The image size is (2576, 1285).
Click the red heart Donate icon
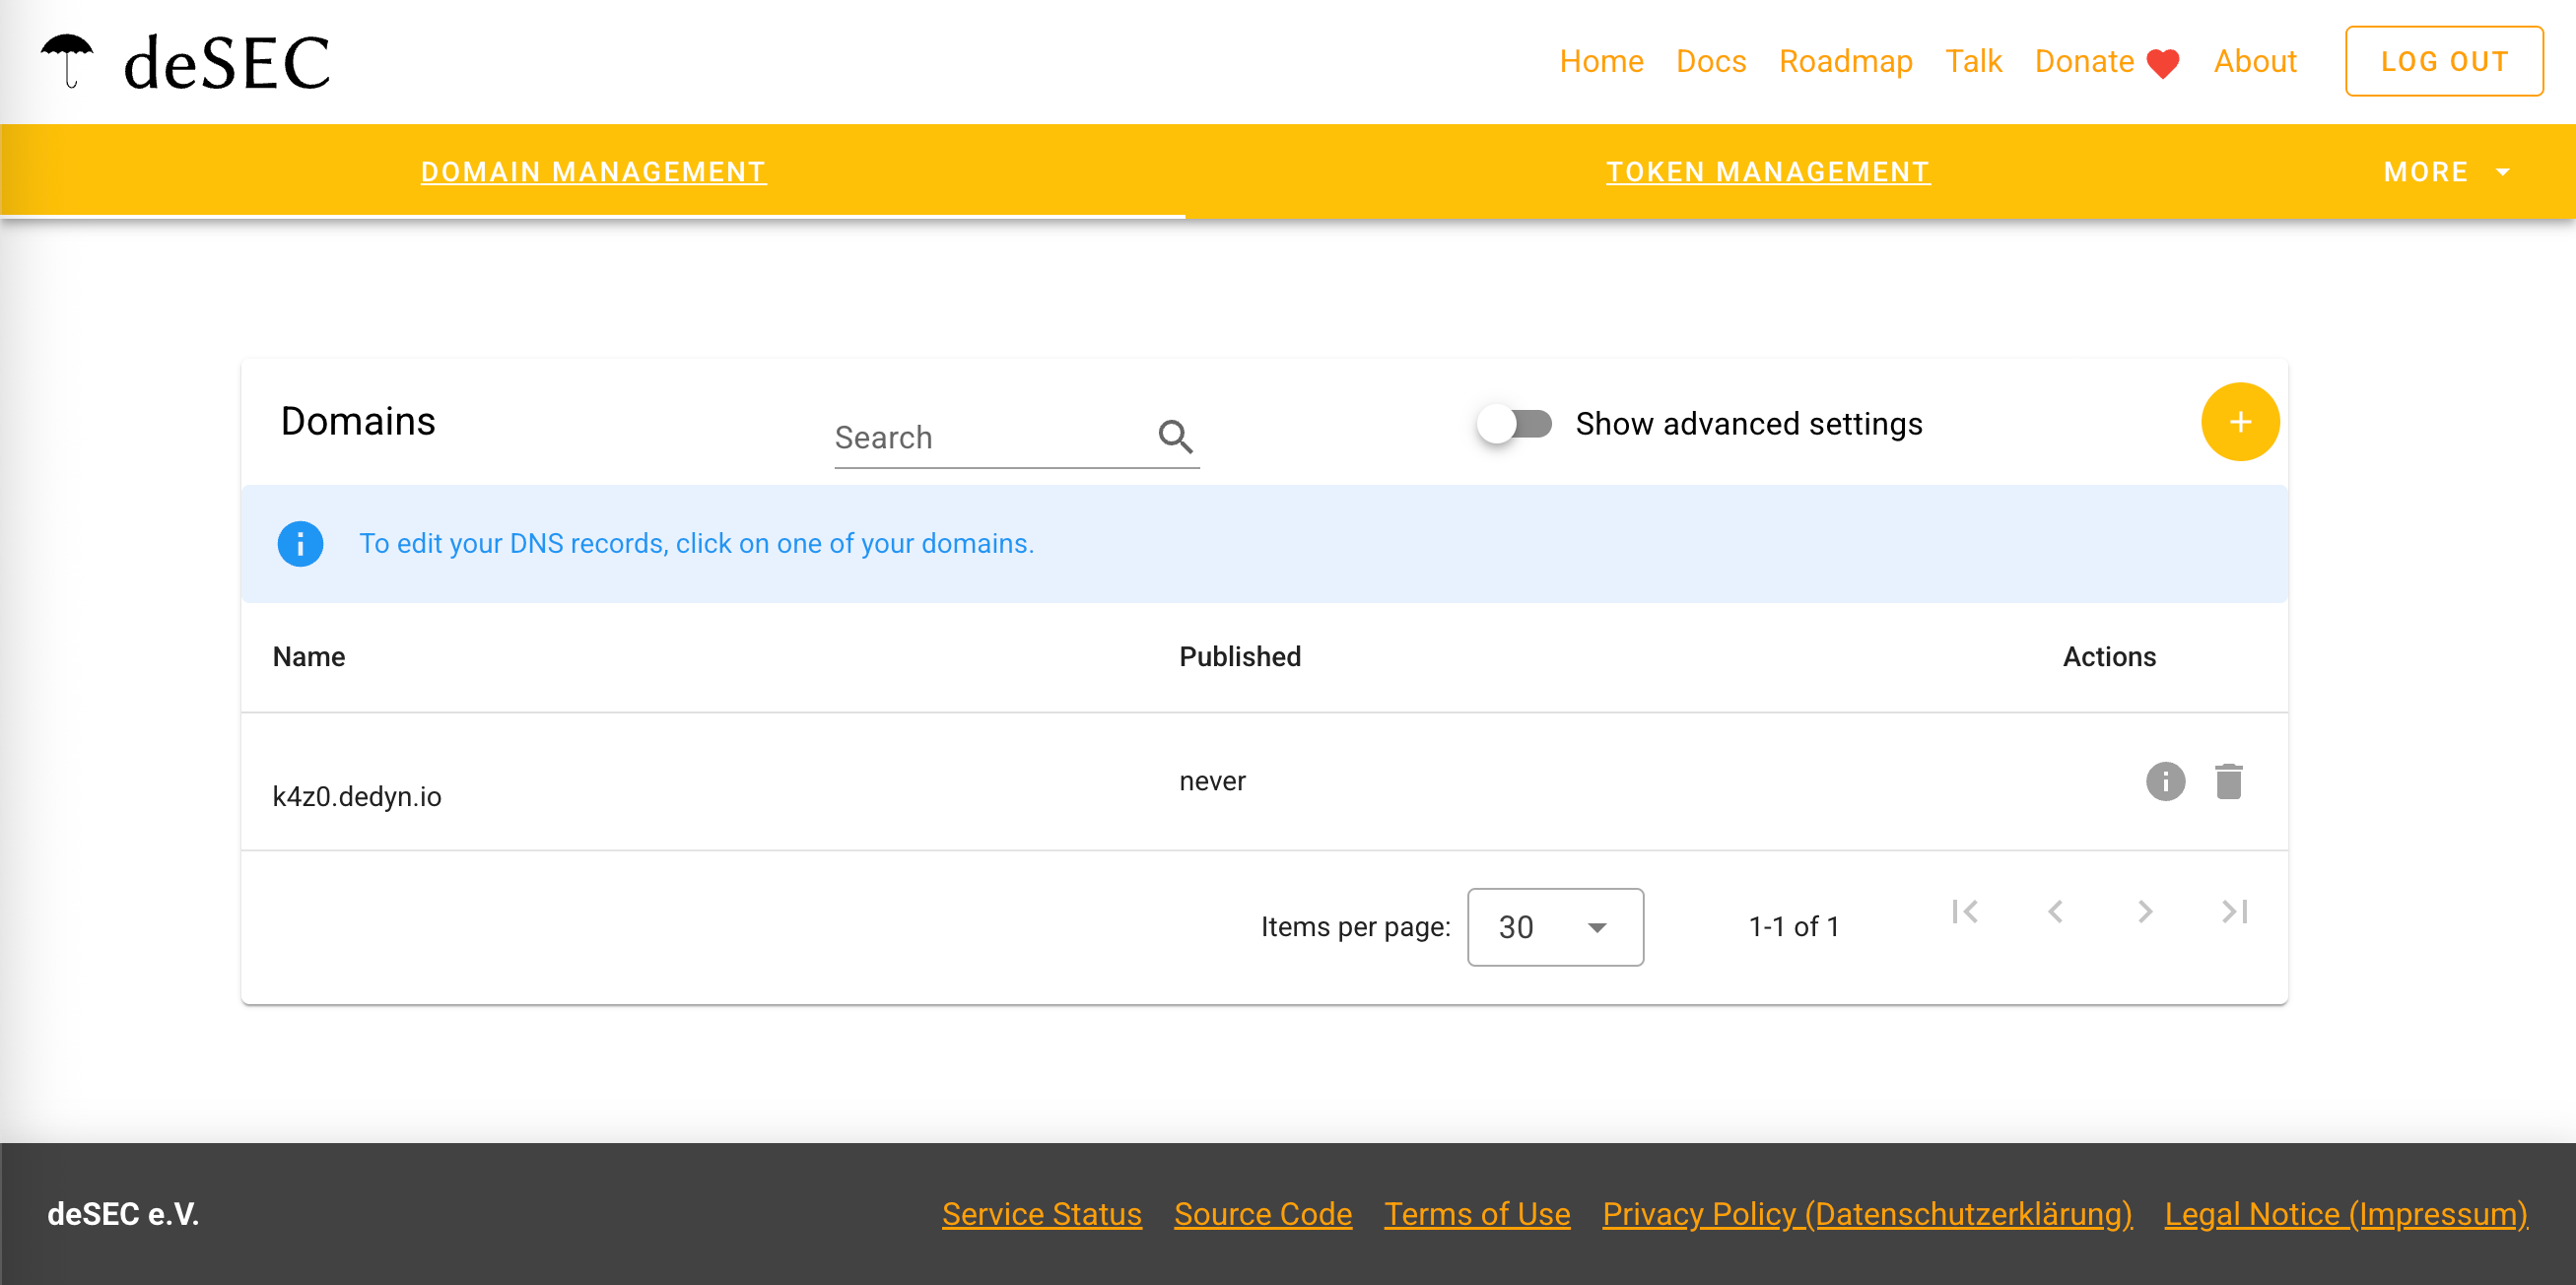2163,63
